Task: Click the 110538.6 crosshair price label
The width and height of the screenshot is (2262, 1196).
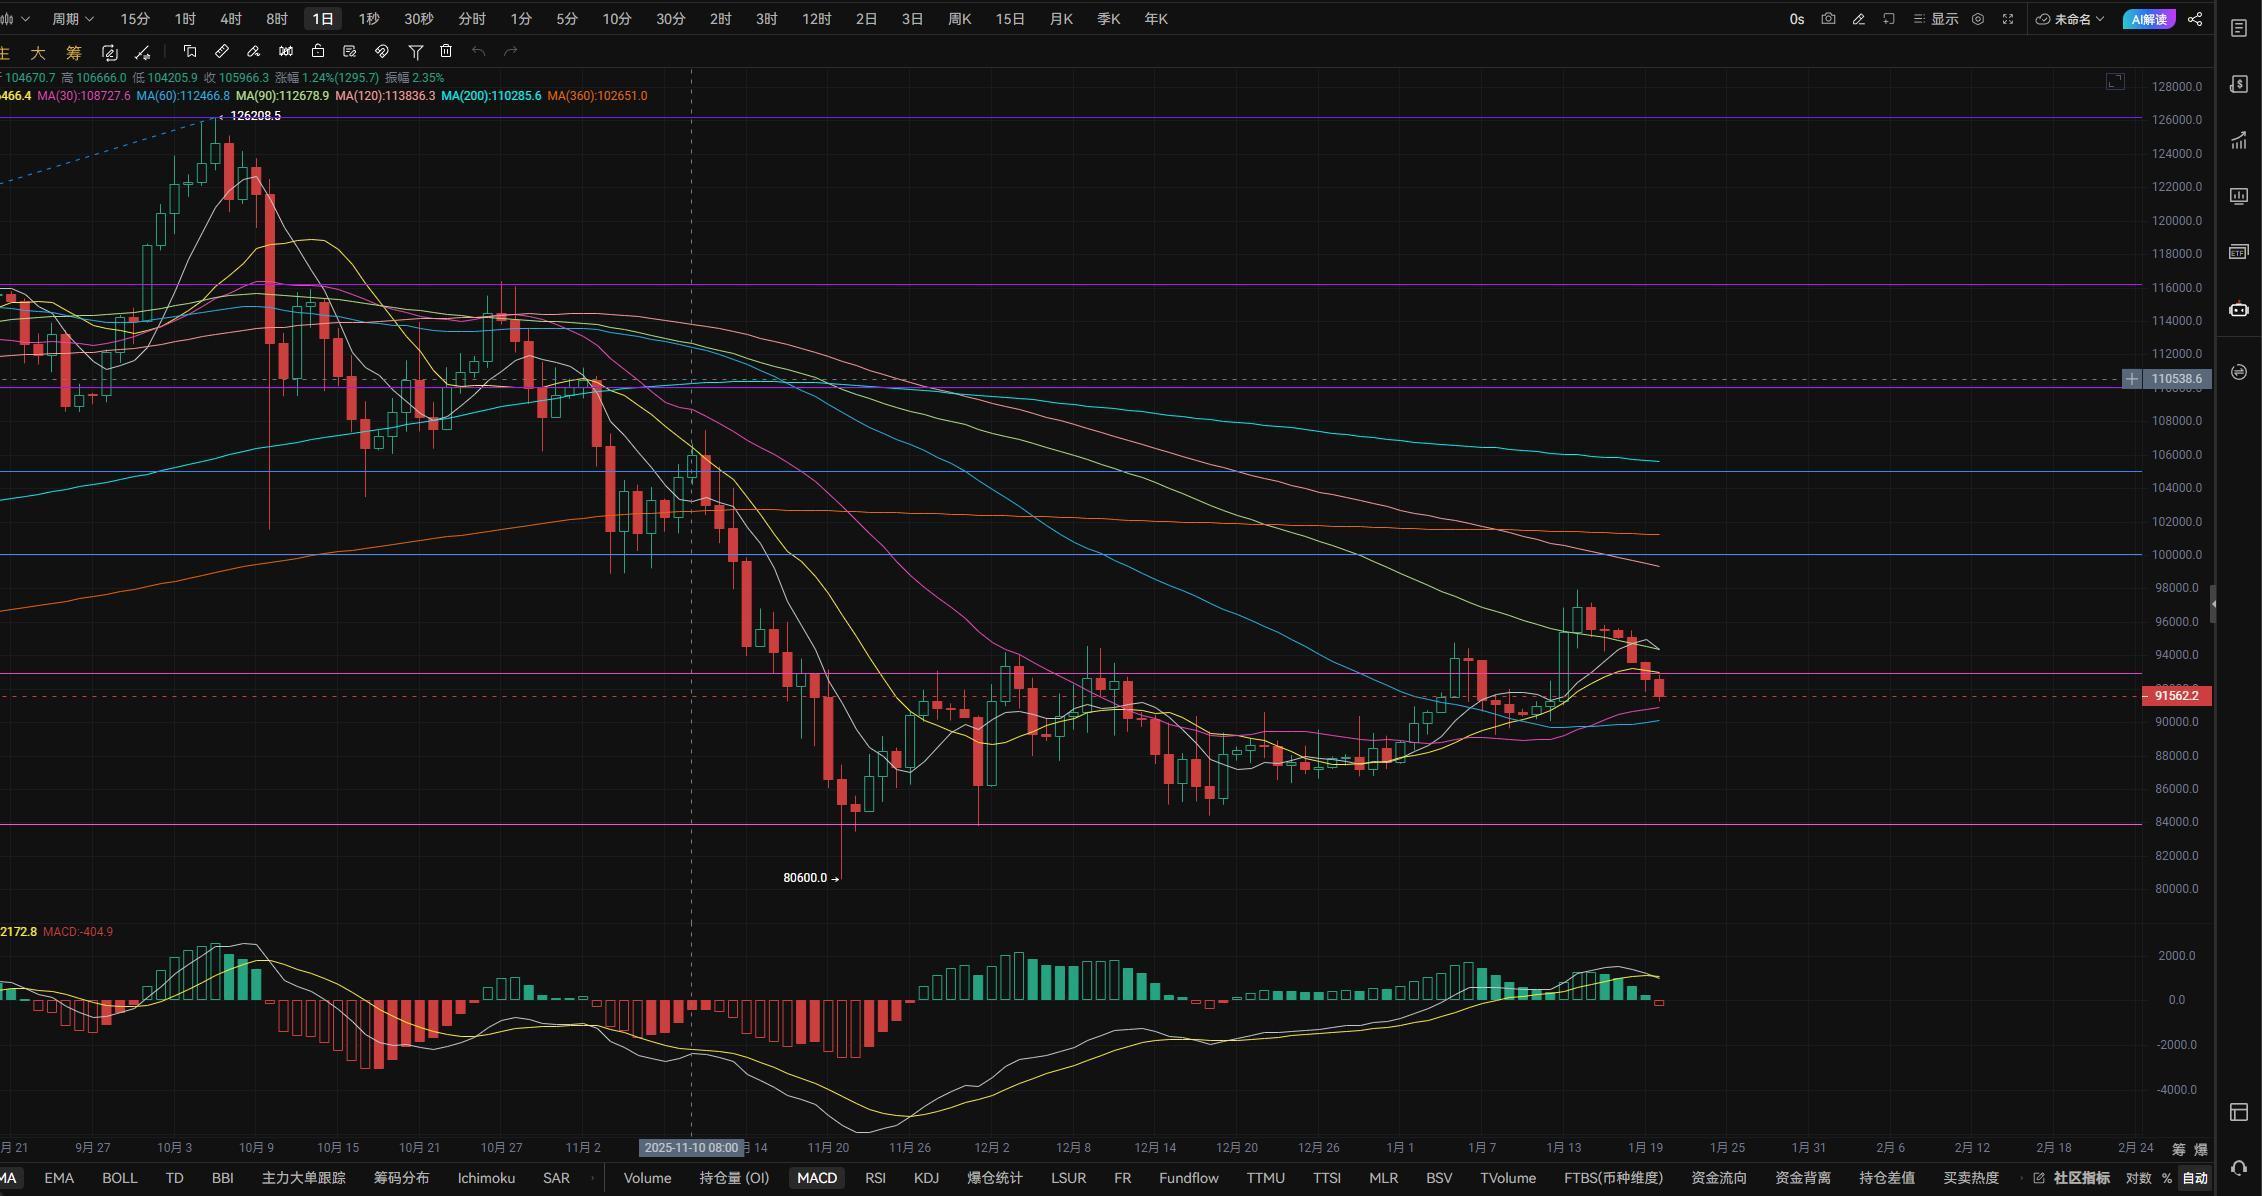Action: point(2176,379)
